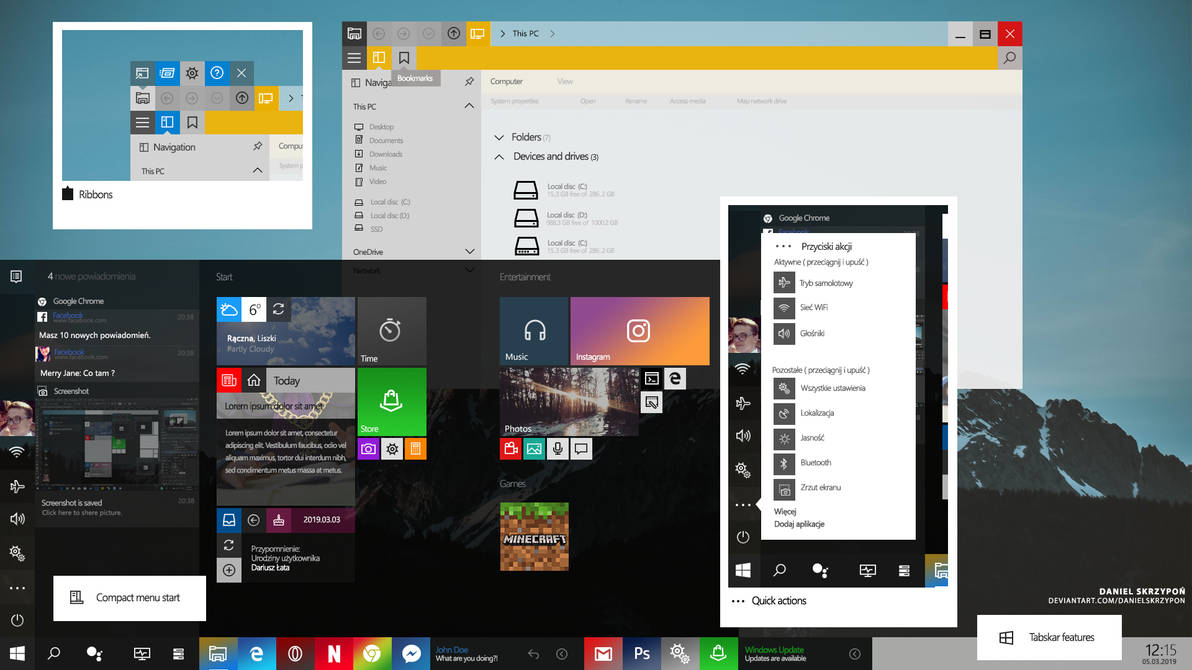Select the Tryb samolotowy quick action
The width and height of the screenshot is (1192, 670).
(783, 282)
